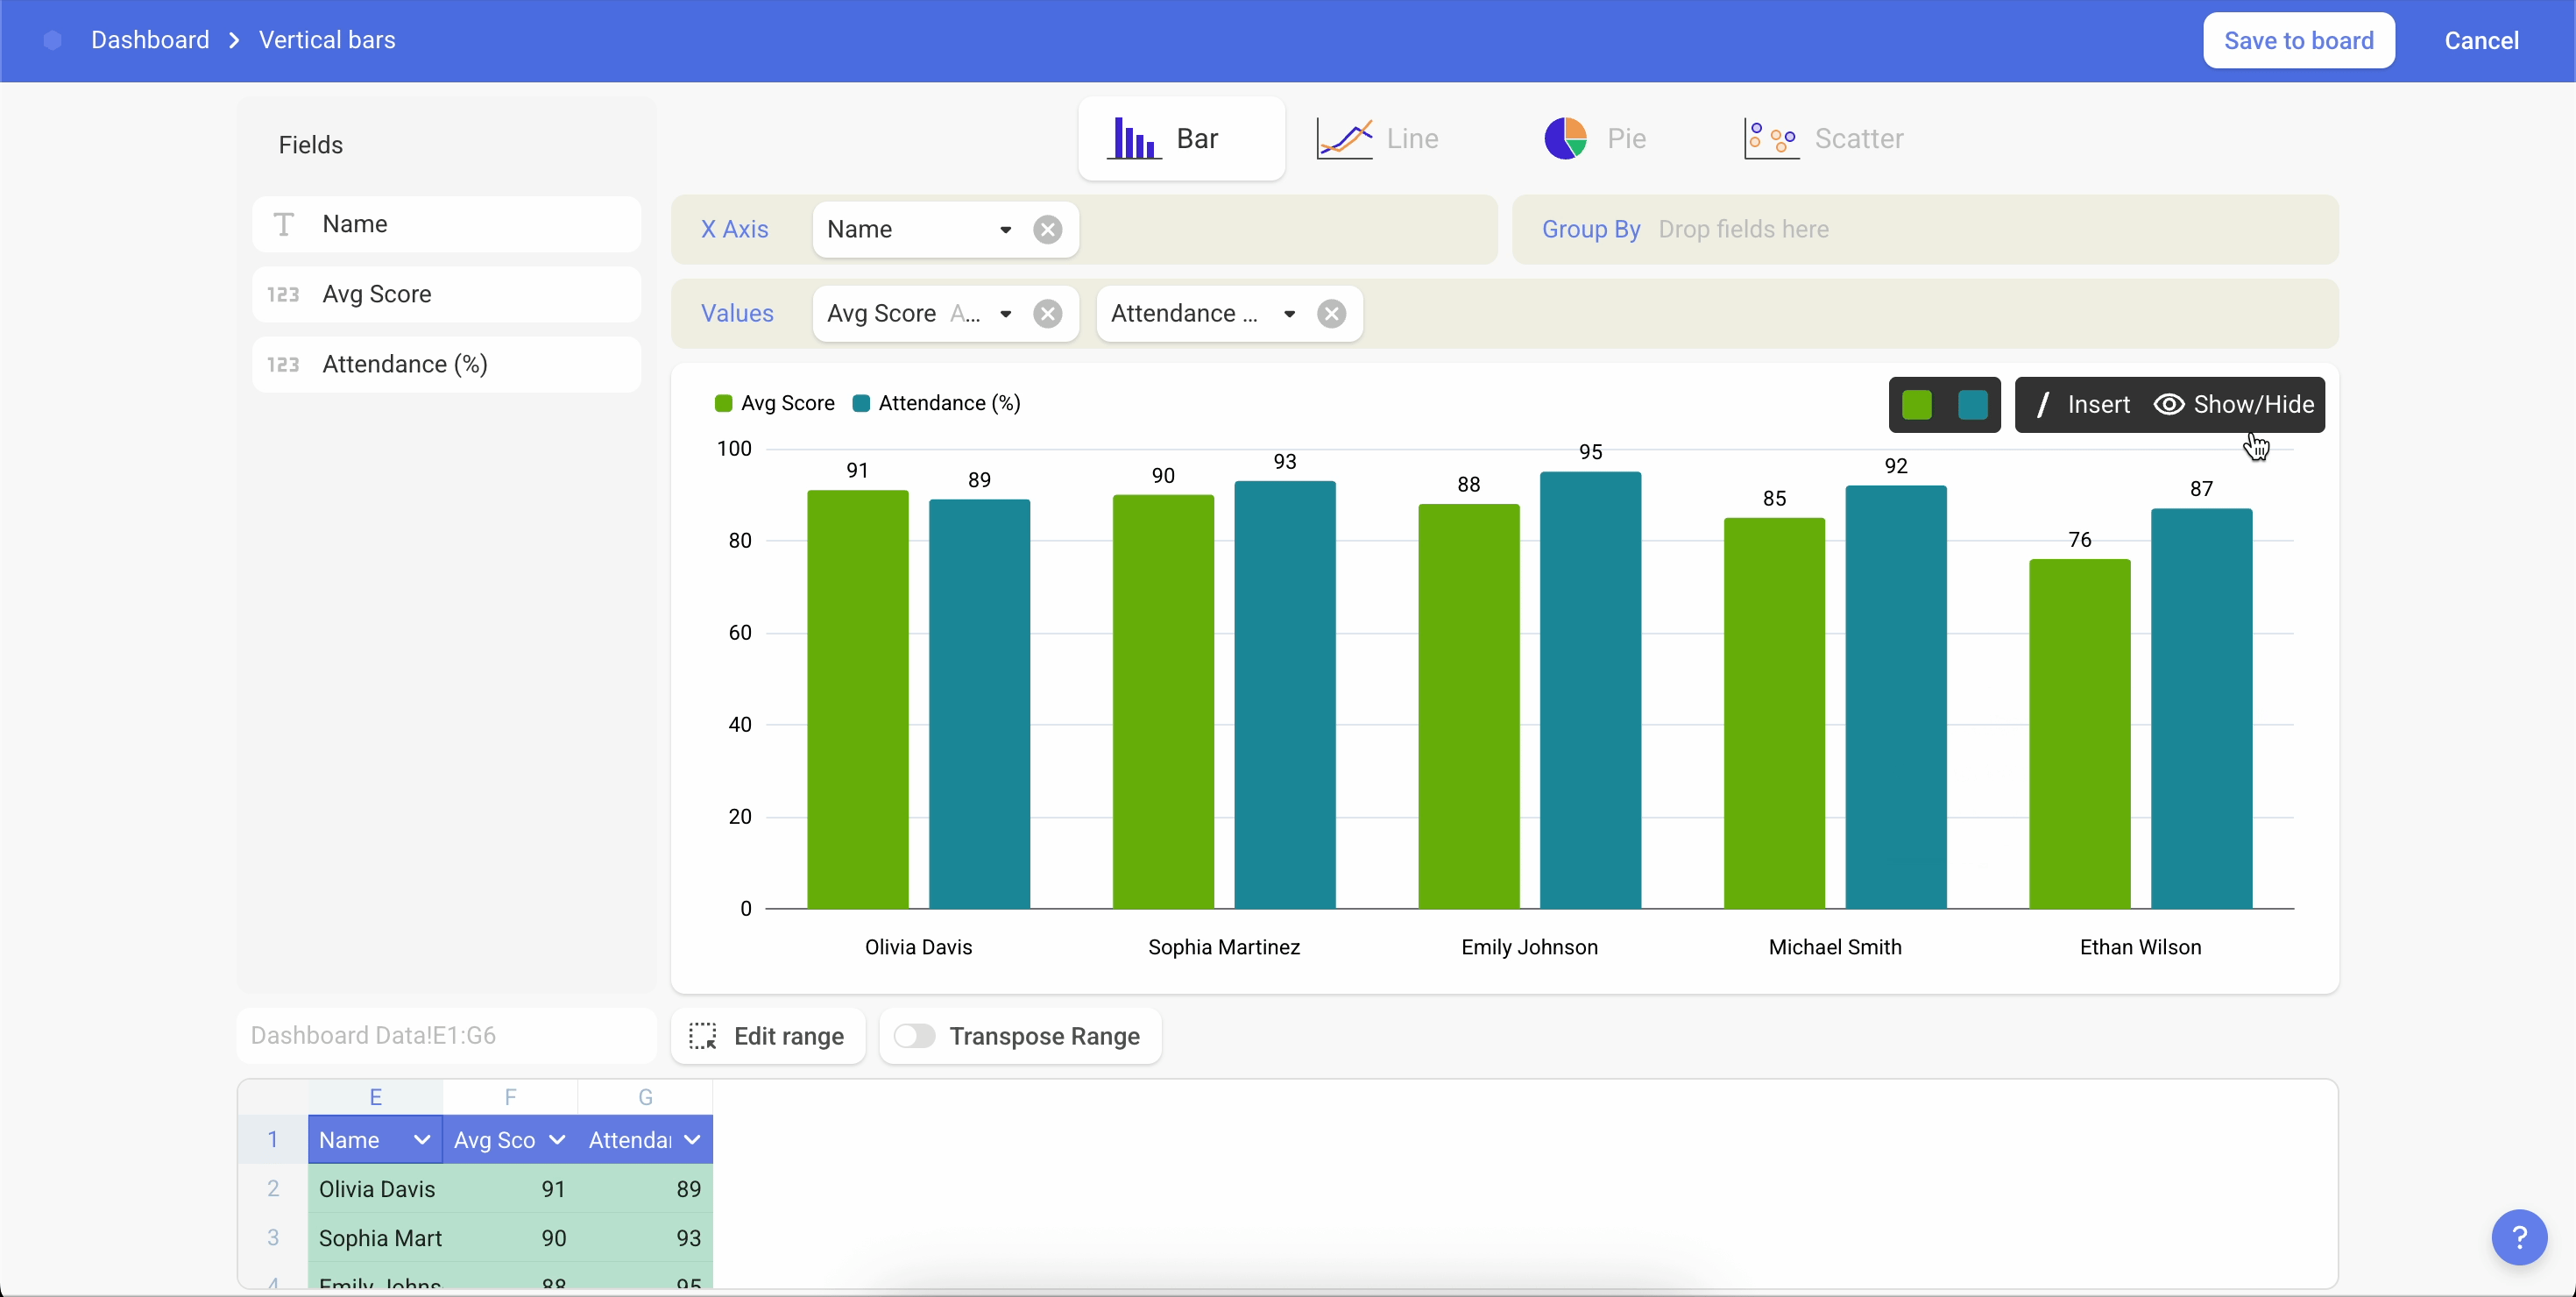Remove Attendance field from Values

[1331, 314]
